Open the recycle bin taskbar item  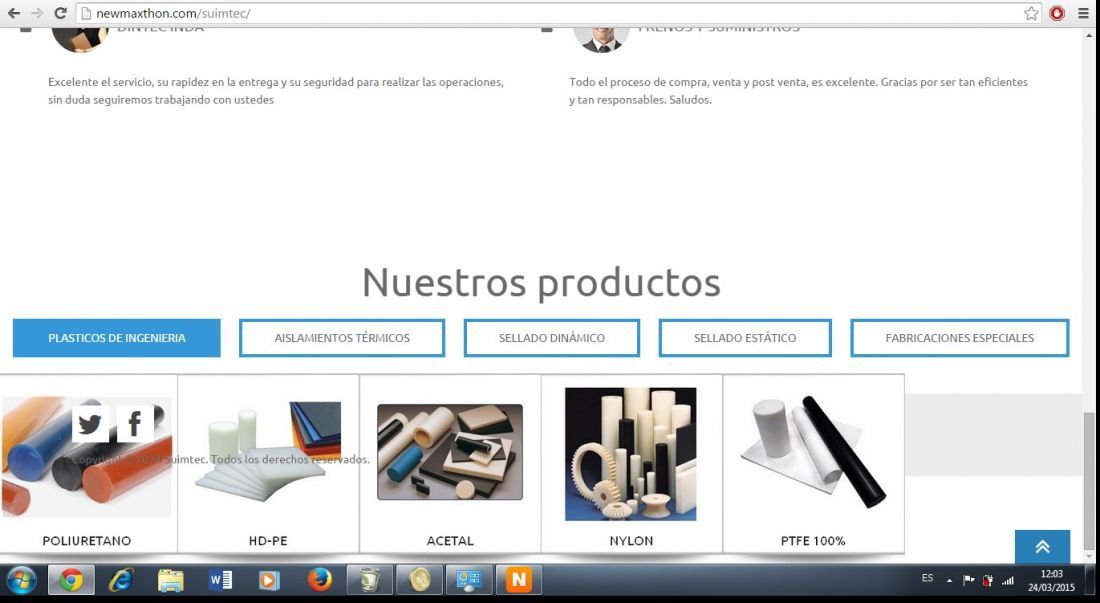pos(370,580)
